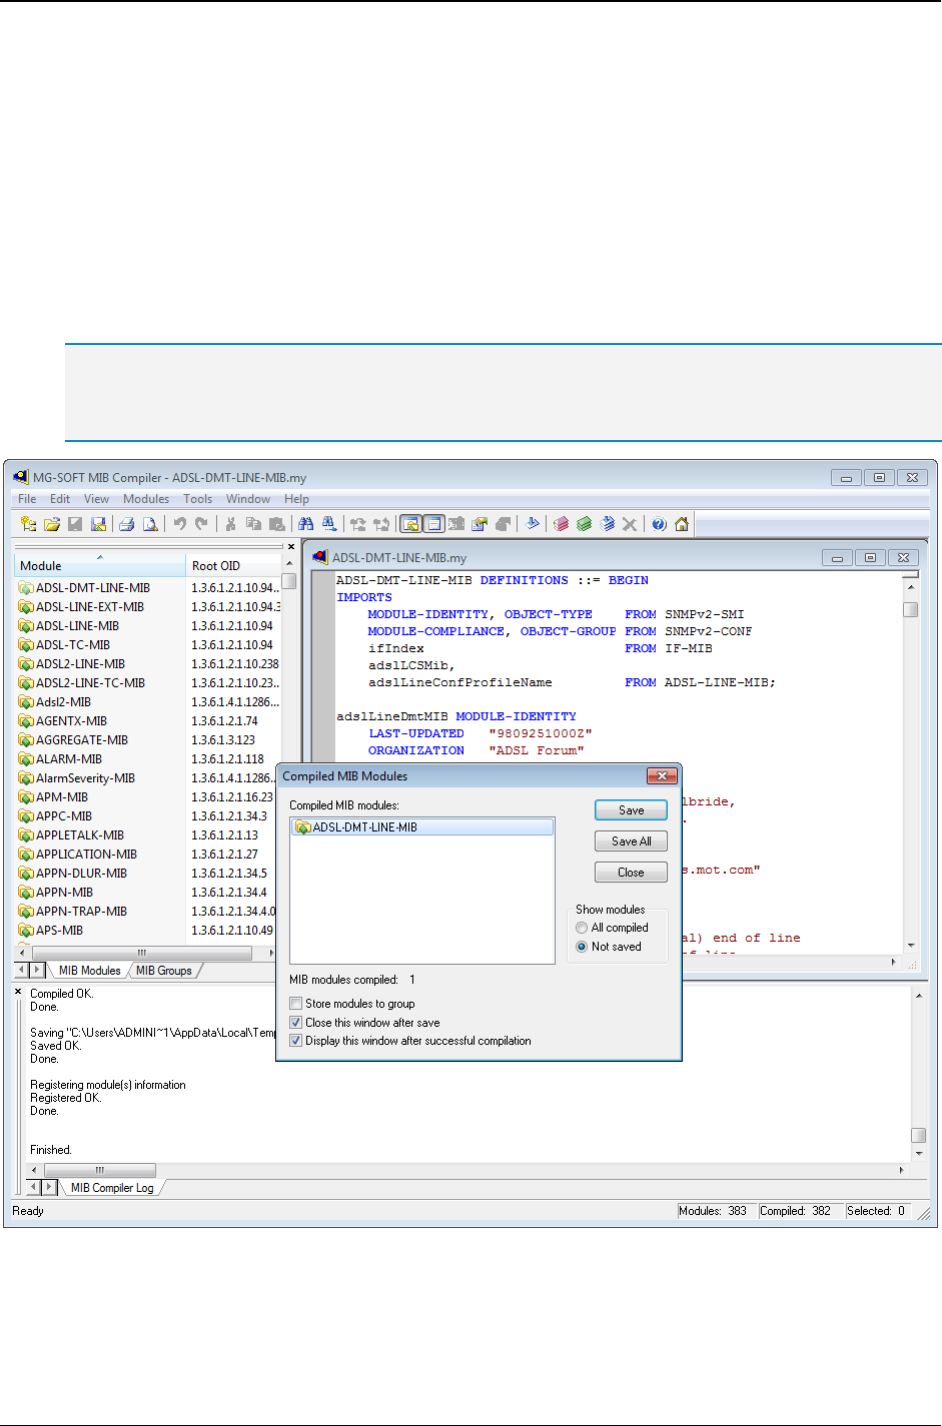942x1426 pixels.
Task: Toggle the compiler log pane toolbar button
Action: [433, 524]
